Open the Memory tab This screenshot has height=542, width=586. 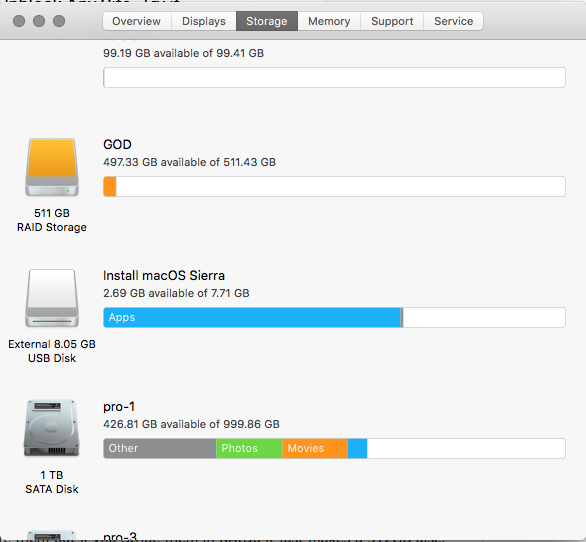329,21
